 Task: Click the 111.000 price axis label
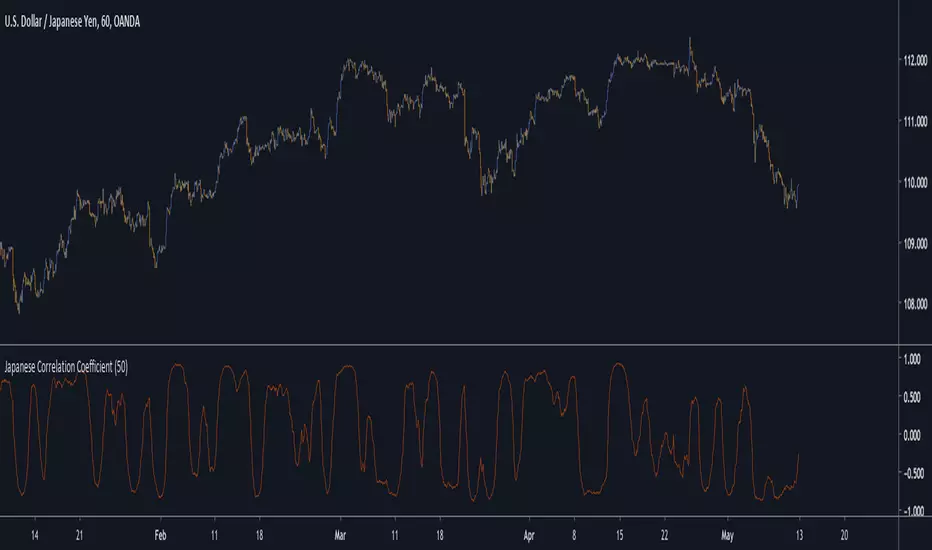click(x=915, y=121)
